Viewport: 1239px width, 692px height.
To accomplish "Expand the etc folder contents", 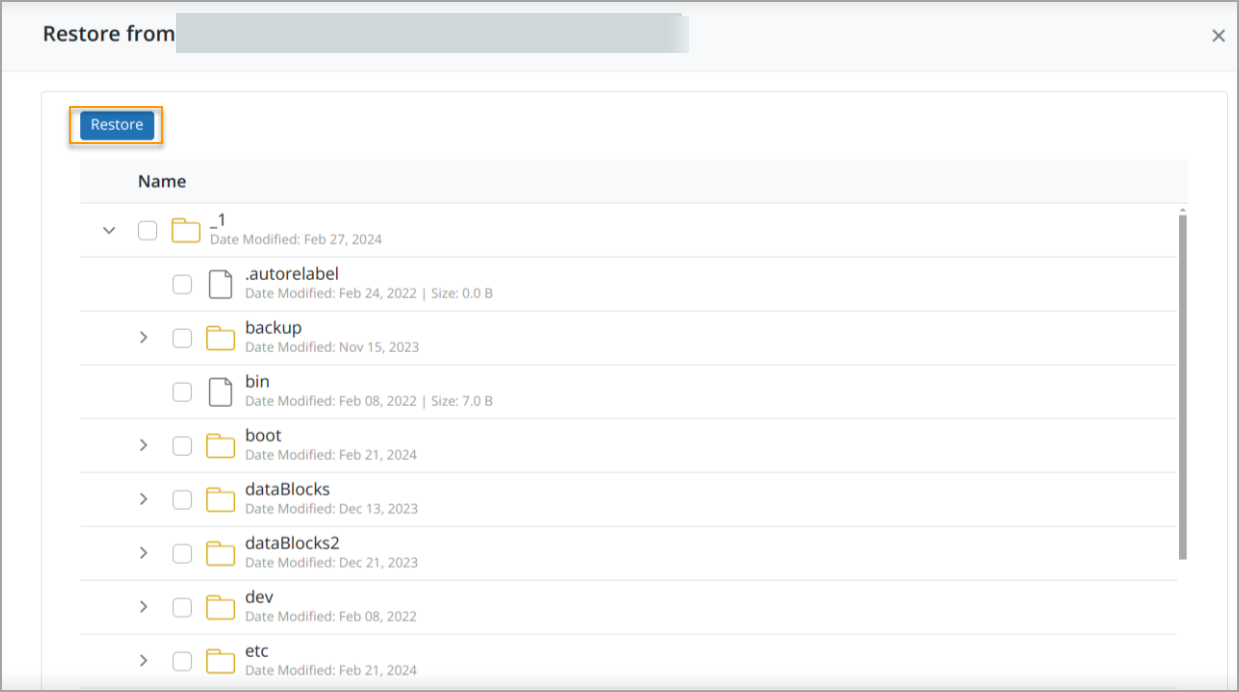I will pyautogui.click(x=143, y=661).
